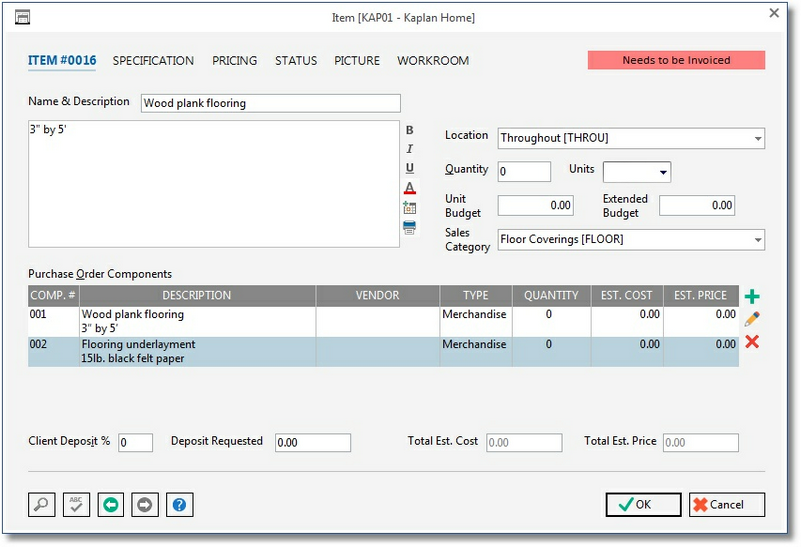Switch to the STATUS tab

[x=296, y=60]
